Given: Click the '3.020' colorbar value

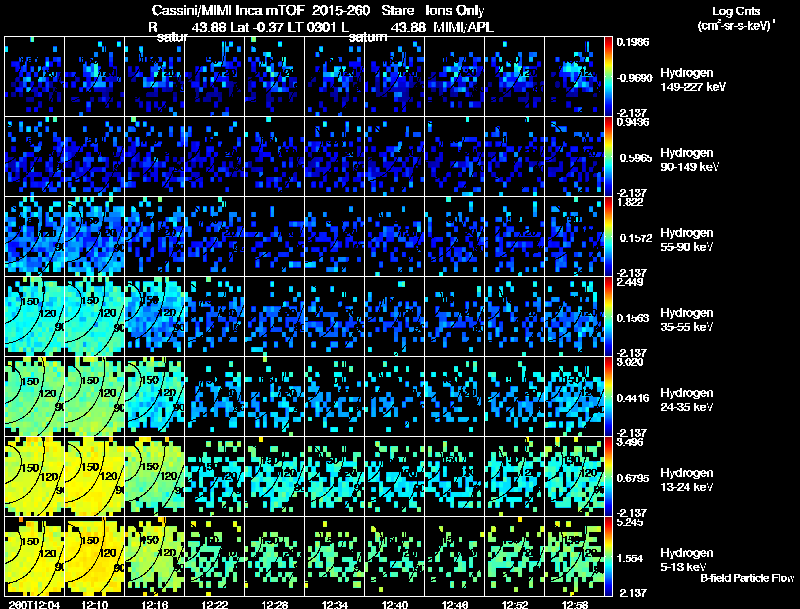Looking at the screenshot, I should pos(630,362).
